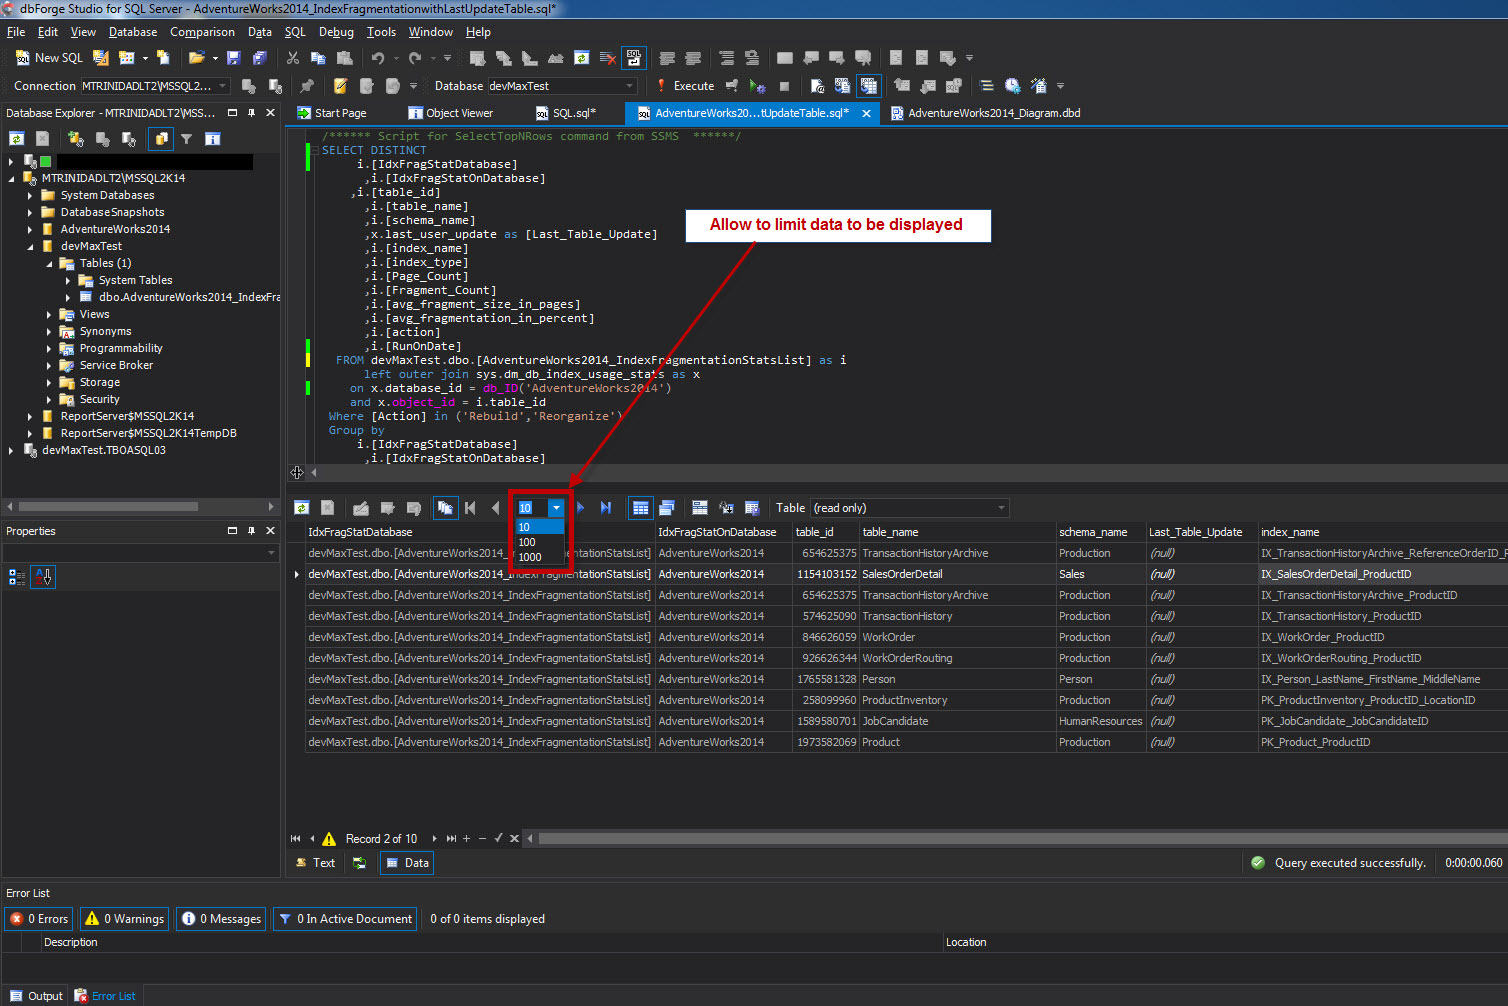Click the Save file diskette icon
This screenshot has height=1006, width=1508.
[234, 58]
